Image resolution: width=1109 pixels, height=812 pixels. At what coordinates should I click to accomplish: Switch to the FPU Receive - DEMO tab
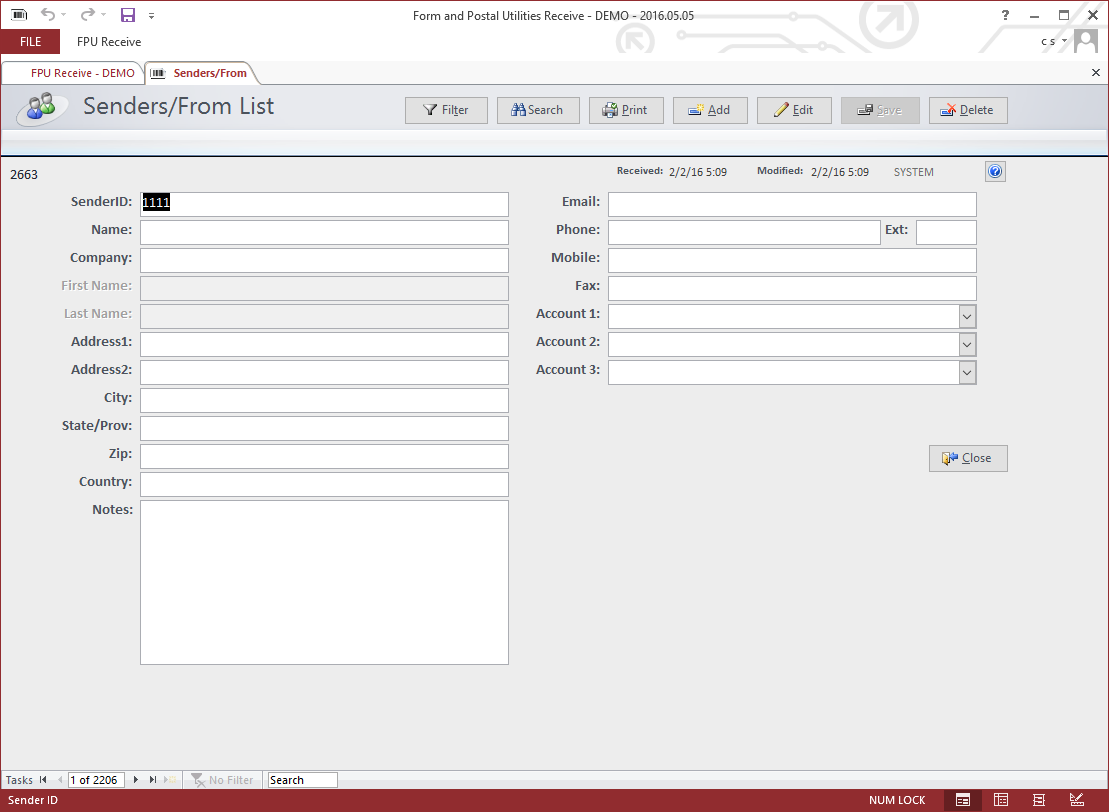(74, 73)
